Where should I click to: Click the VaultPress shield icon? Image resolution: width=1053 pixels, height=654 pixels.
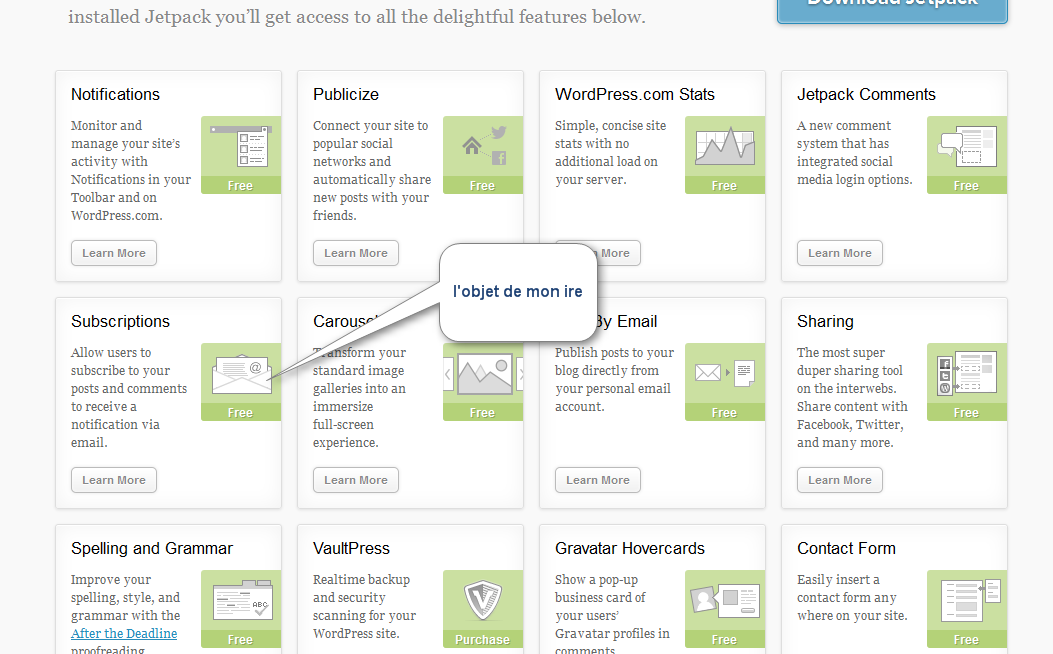[483, 600]
